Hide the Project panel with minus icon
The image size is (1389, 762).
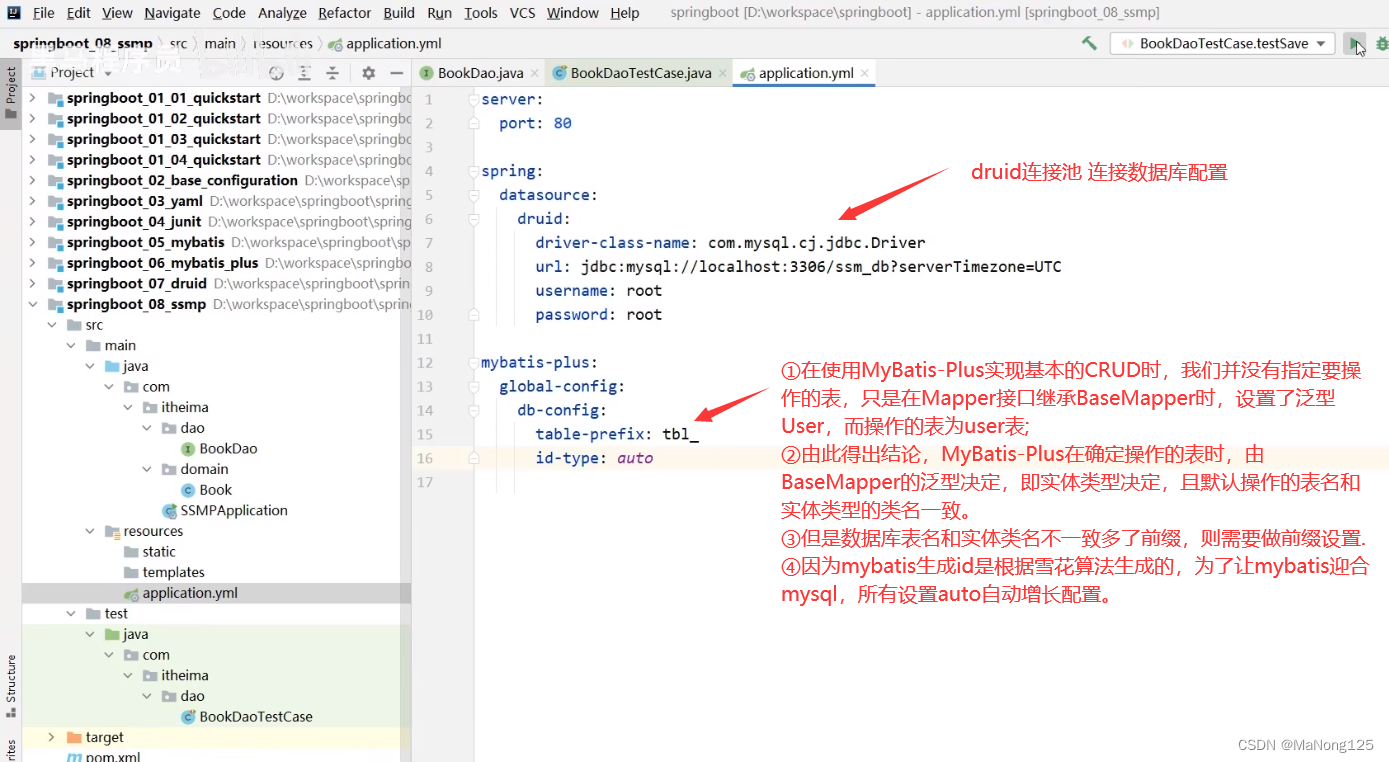(396, 73)
